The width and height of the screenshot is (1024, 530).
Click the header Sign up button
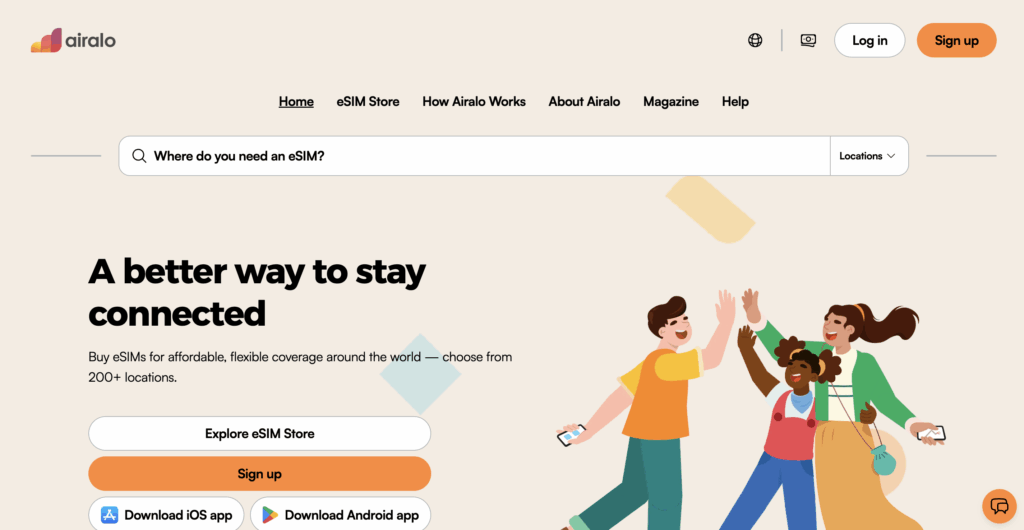956,40
